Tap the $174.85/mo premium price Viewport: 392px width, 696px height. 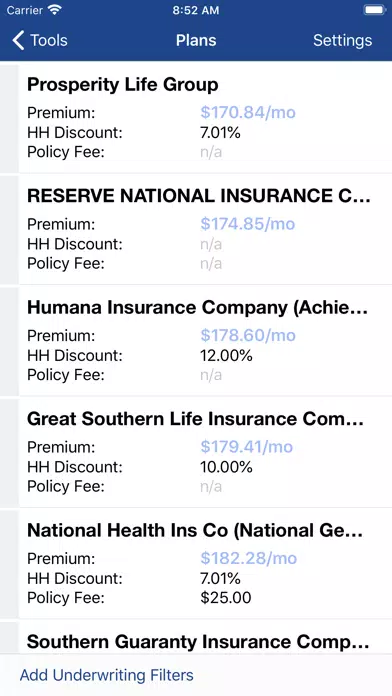pos(248,224)
